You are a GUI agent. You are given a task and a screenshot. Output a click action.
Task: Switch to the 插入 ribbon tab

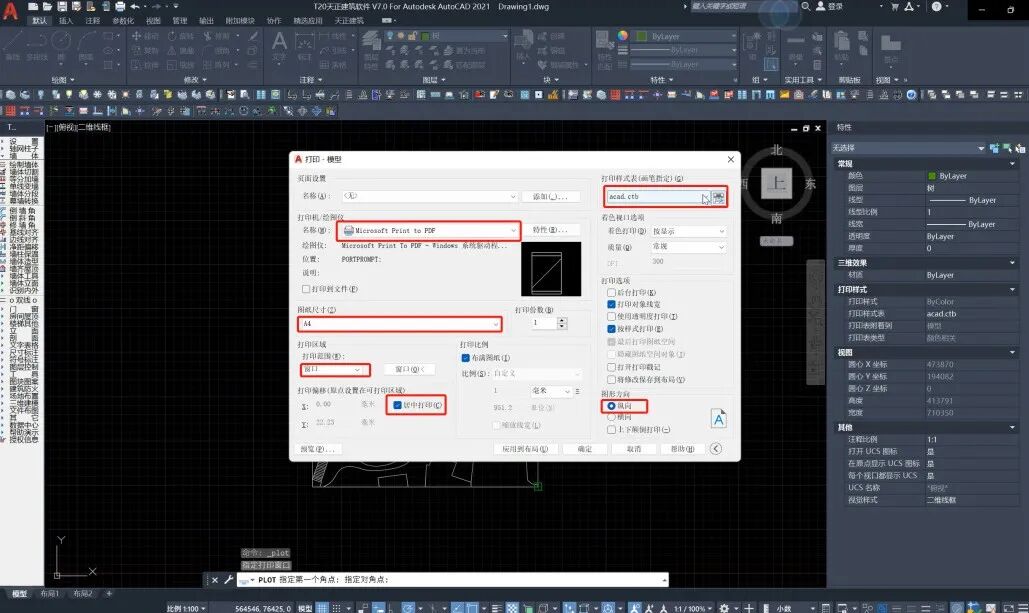[66, 20]
